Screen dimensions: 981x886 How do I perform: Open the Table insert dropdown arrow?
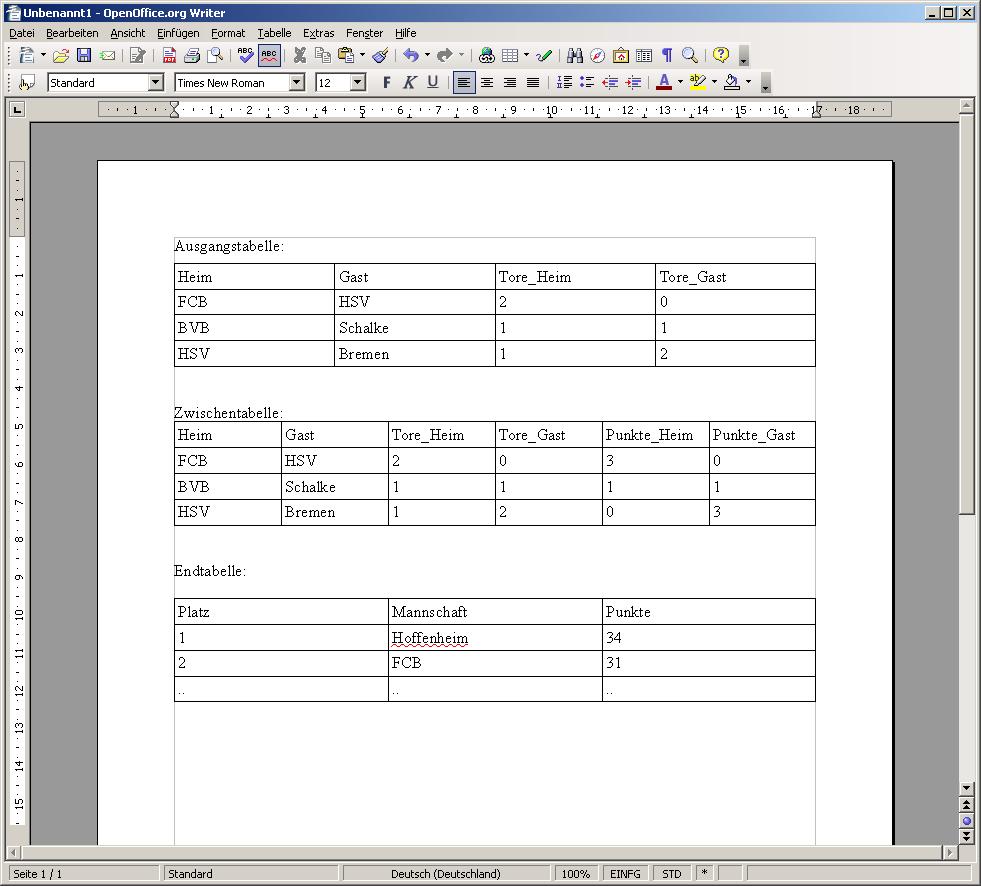(x=526, y=56)
